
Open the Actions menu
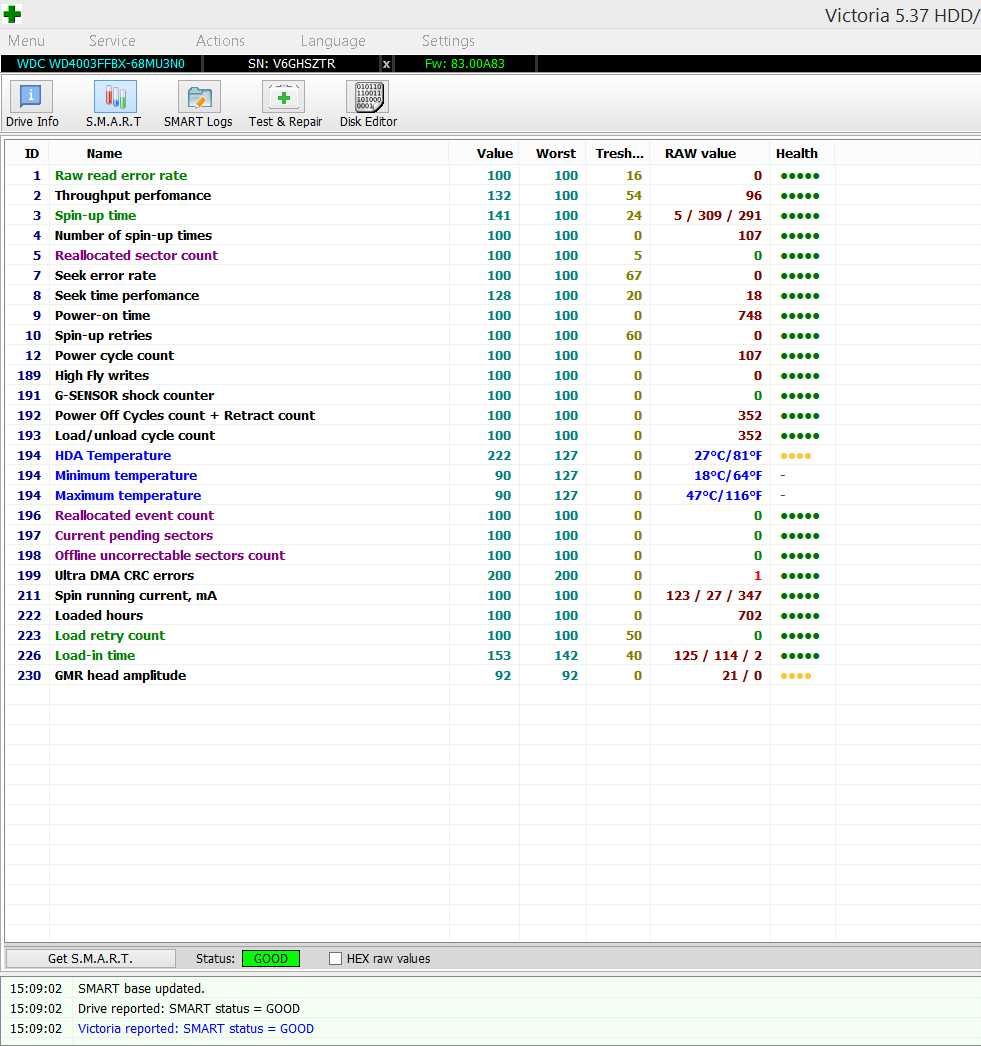(x=220, y=41)
